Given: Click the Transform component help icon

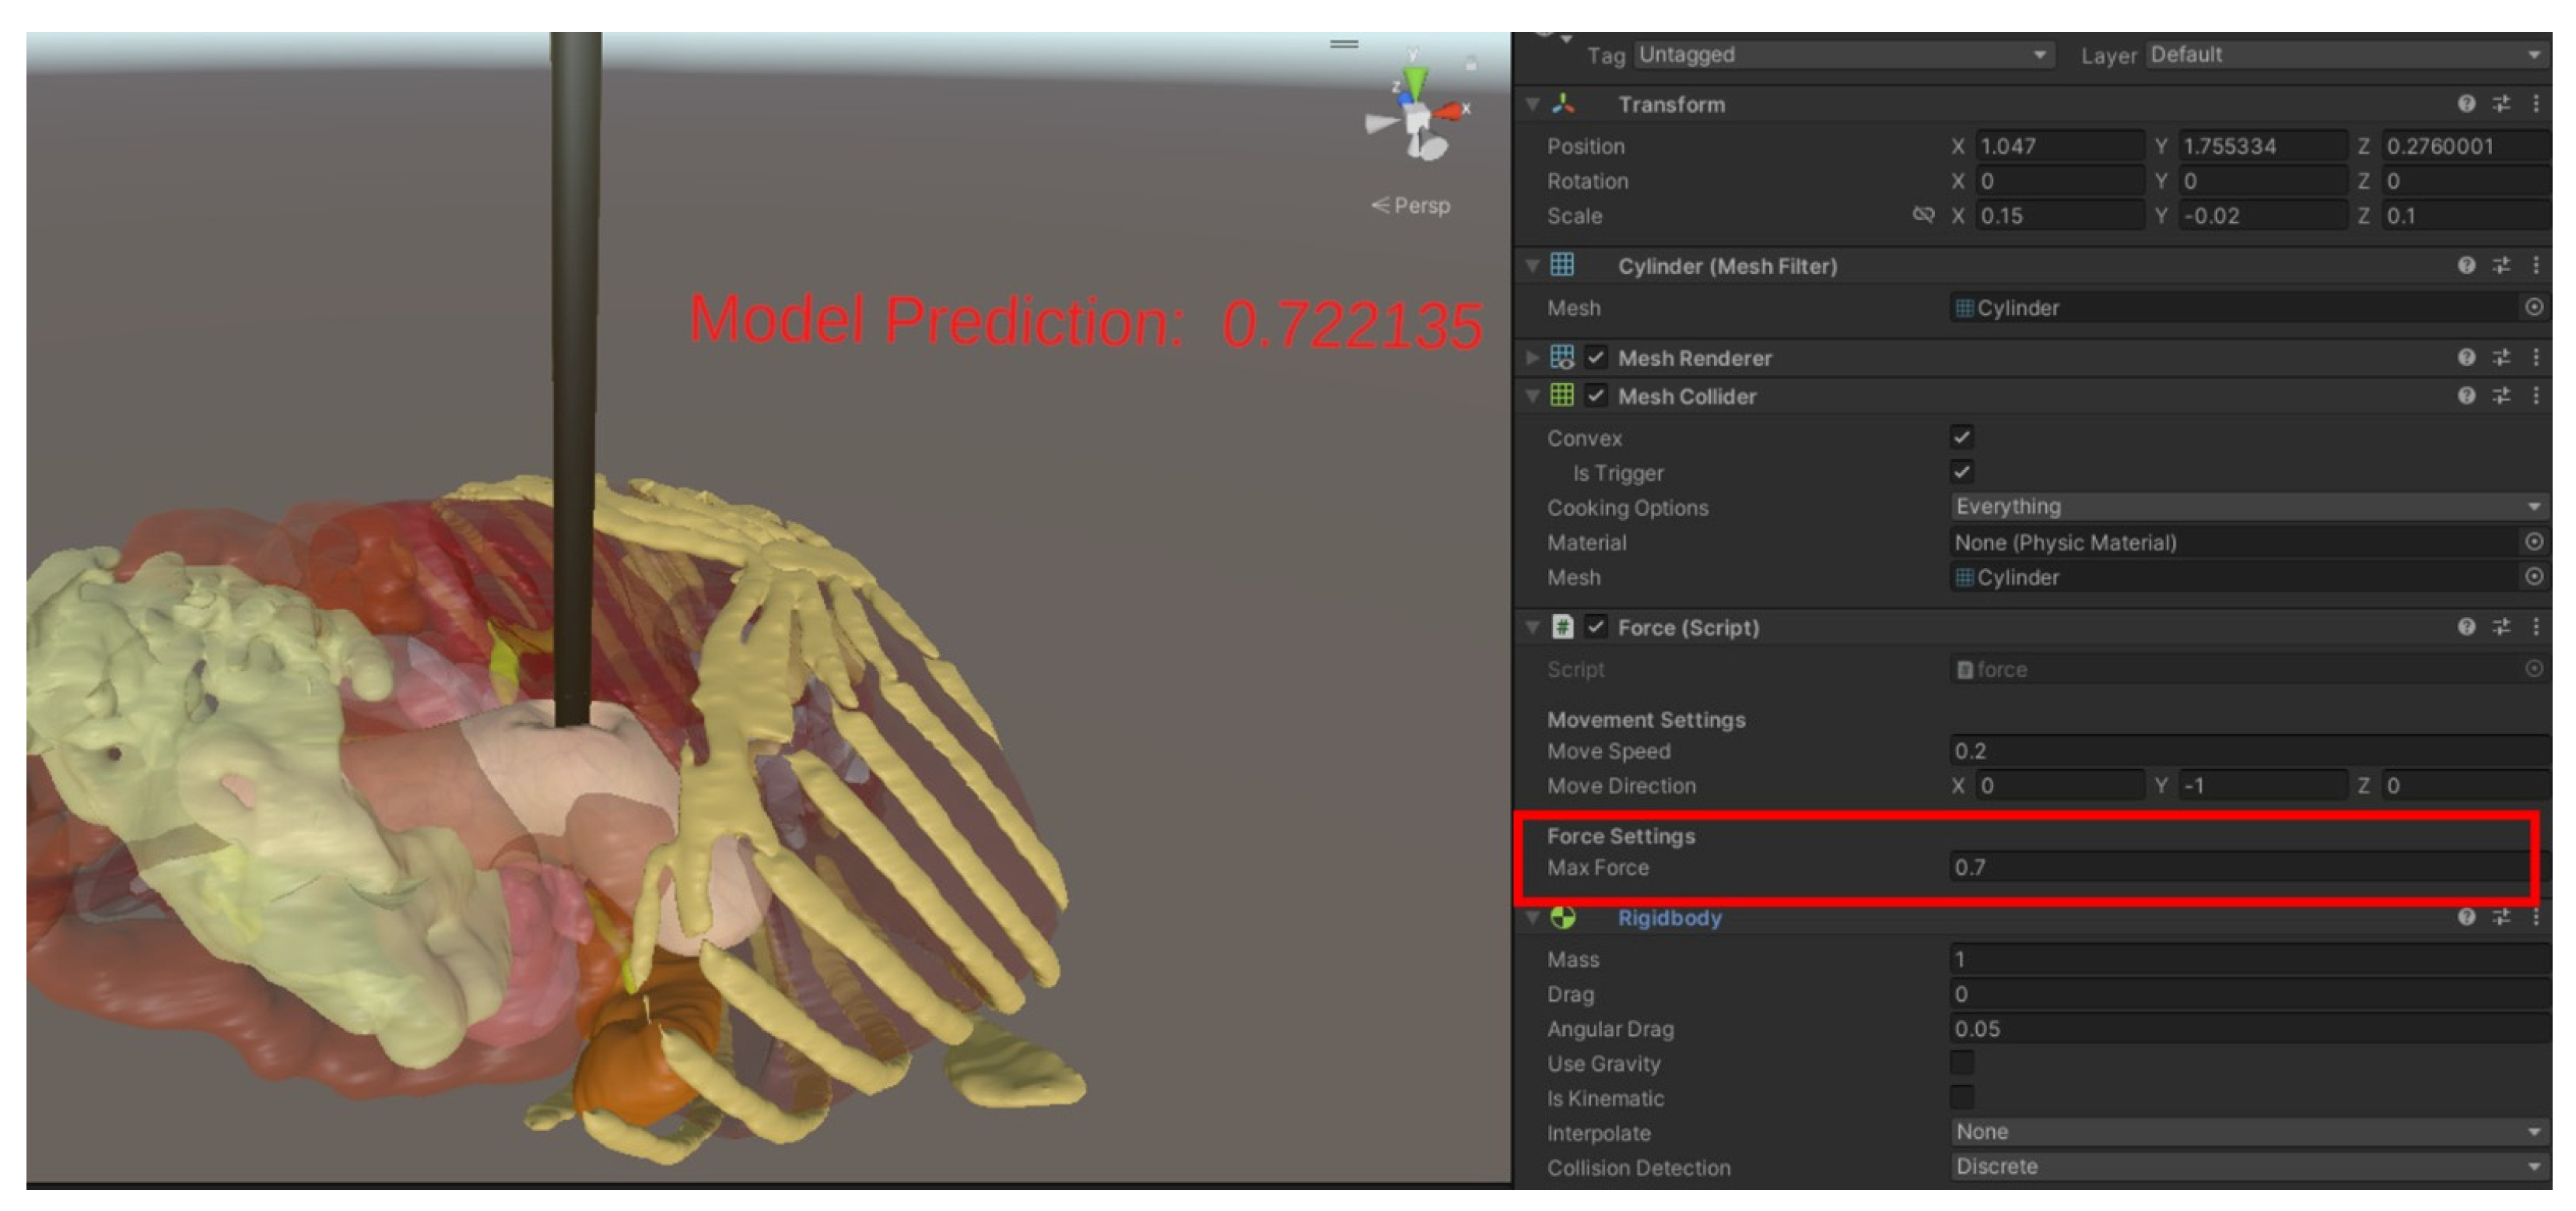Looking at the screenshot, I should point(2466,104).
